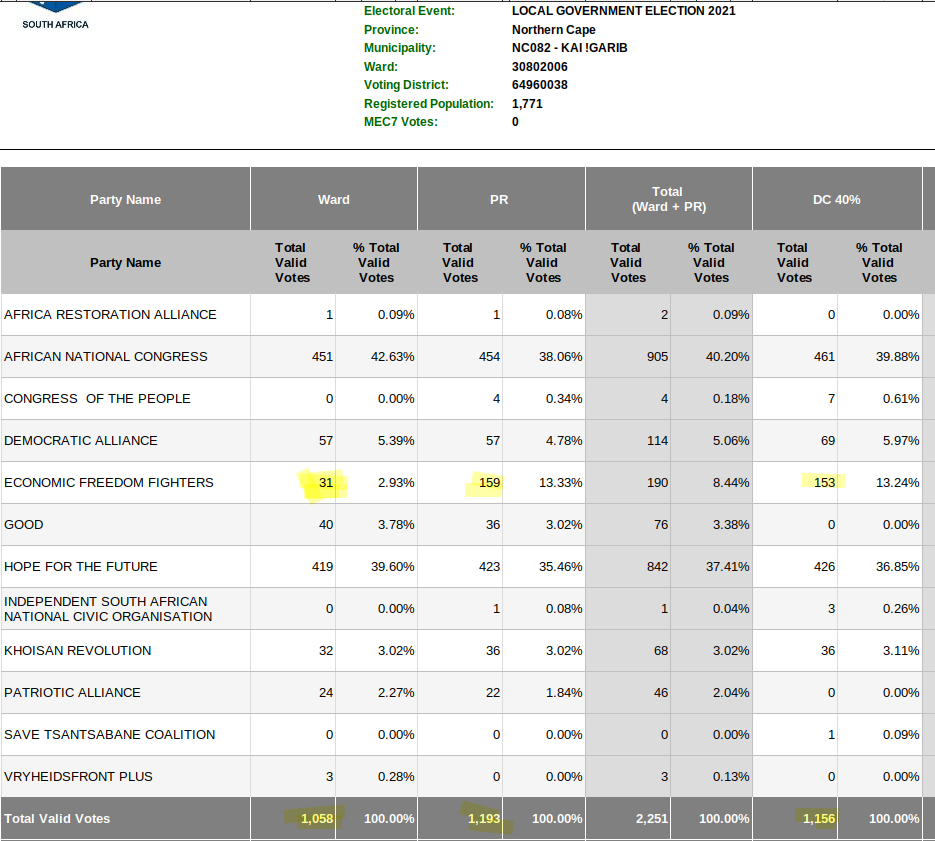This screenshot has height=841, width=935.
Task: Click ANC ward percentage 42.63%
Action: [392, 356]
